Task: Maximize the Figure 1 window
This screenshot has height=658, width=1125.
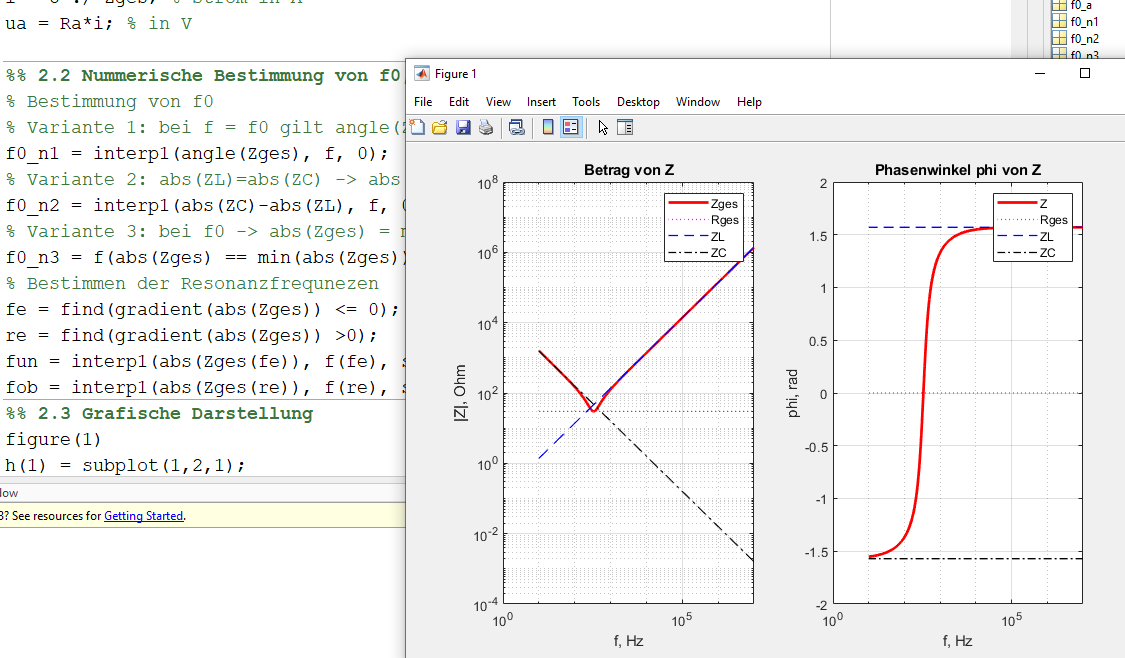Action: pyautogui.click(x=1085, y=73)
